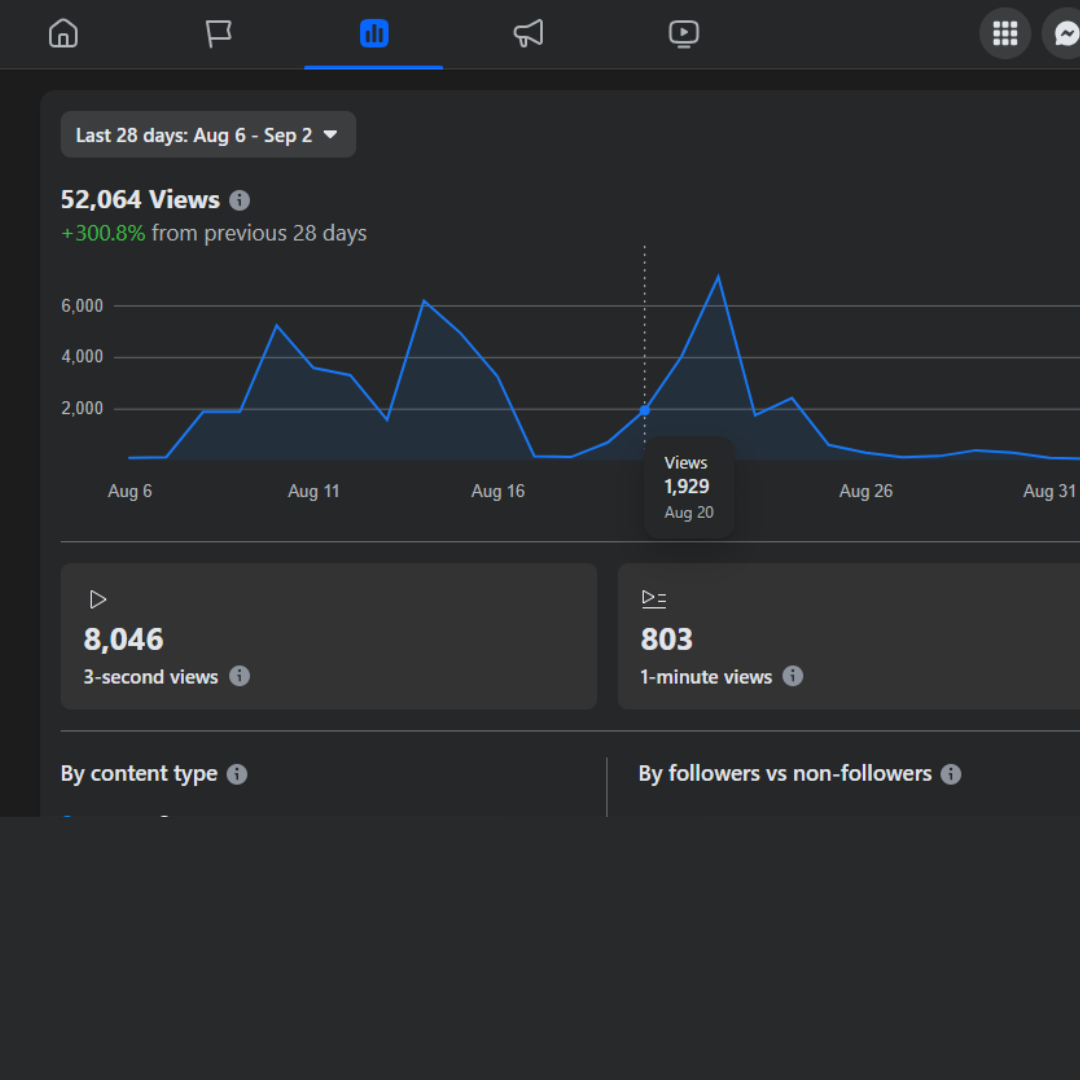Click the Aug 16 axis label
The width and height of the screenshot is (1080, 1080).
[x=498, y=491]
